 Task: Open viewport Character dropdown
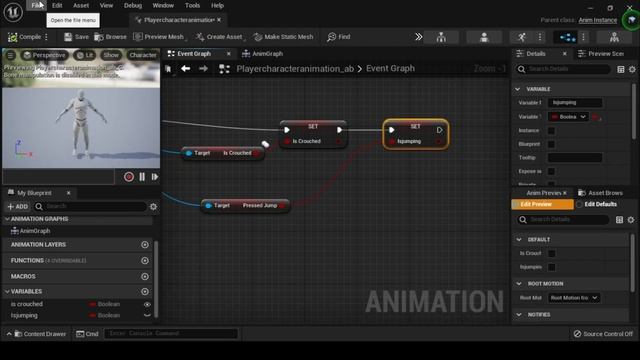coord(142,55)
